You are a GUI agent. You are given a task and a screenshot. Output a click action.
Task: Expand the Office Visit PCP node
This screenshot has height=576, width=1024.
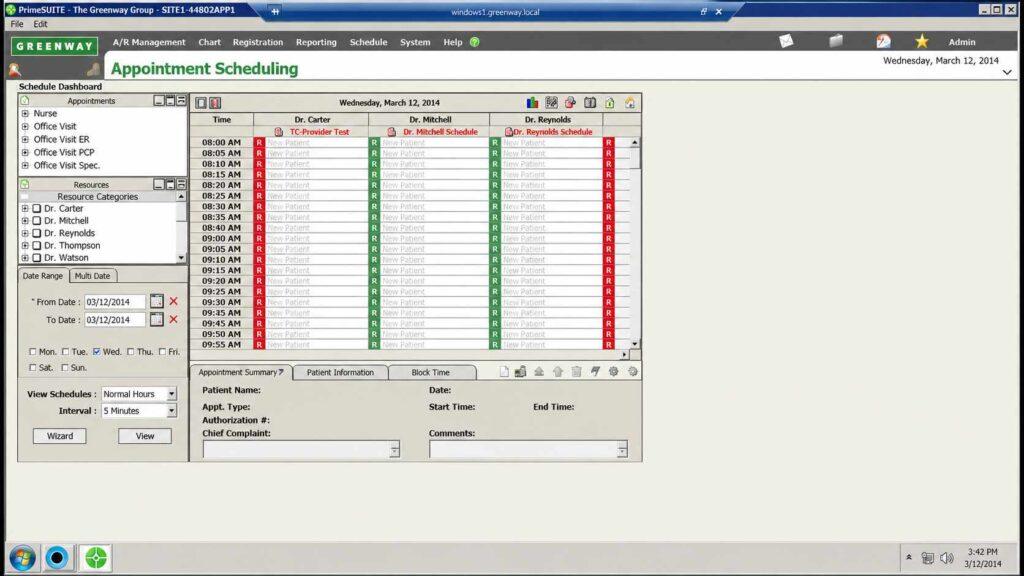coord(25,152)
